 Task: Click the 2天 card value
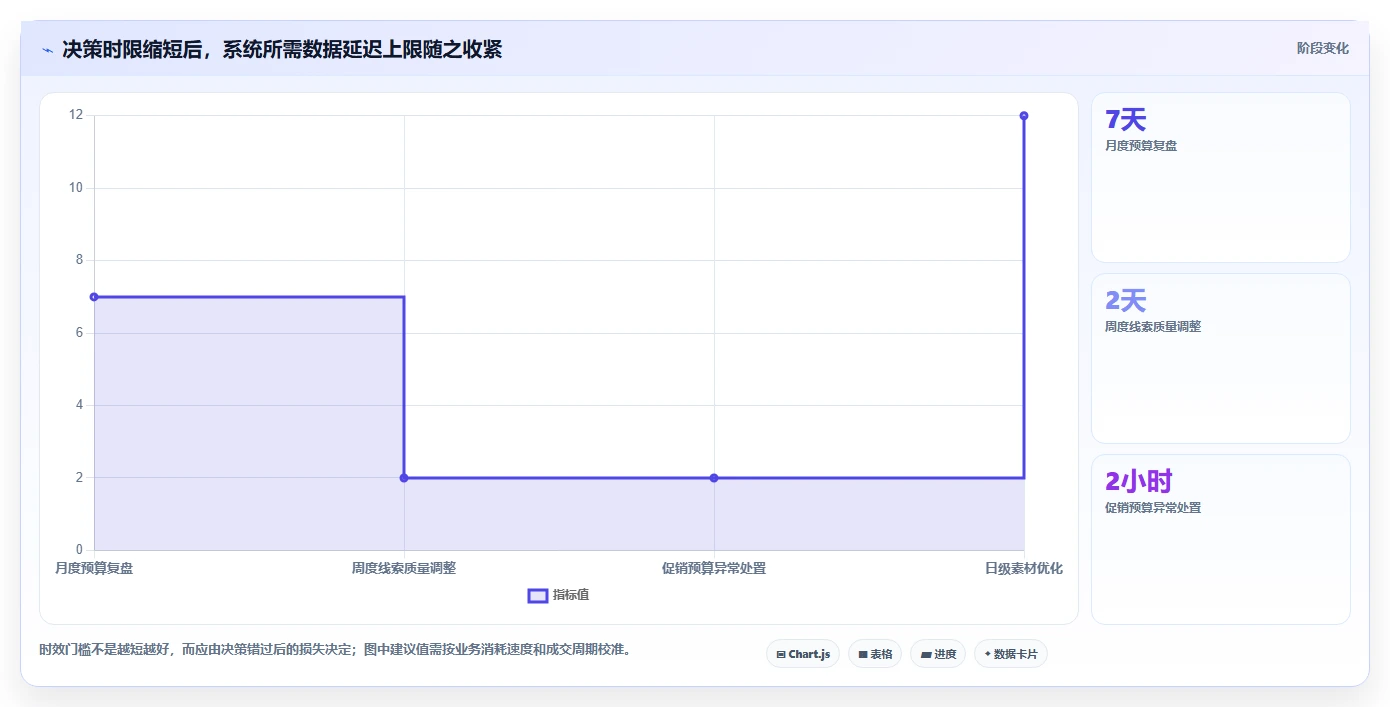pyautogui.click(x=1125, y=301)
